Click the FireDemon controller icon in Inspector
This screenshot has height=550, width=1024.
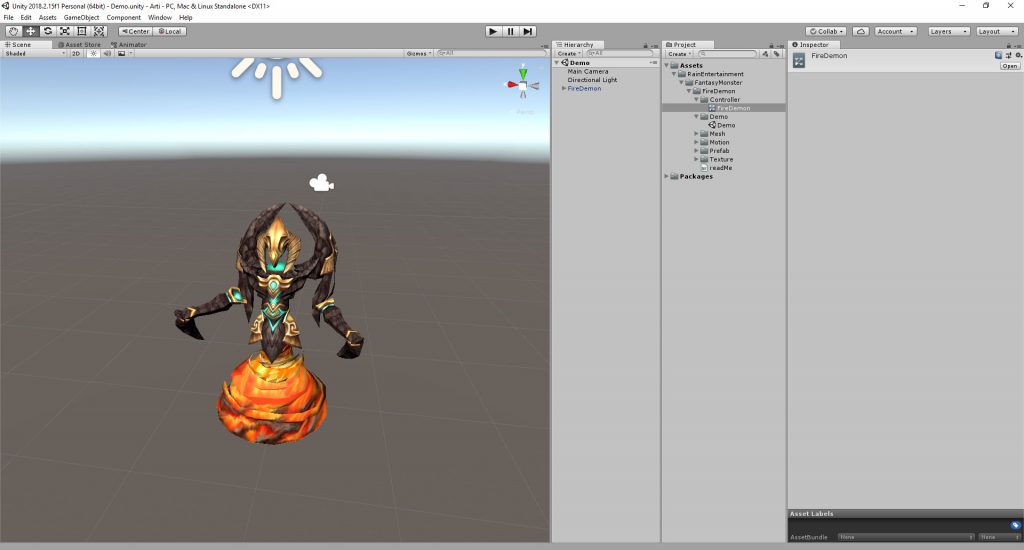coord(799,60)
